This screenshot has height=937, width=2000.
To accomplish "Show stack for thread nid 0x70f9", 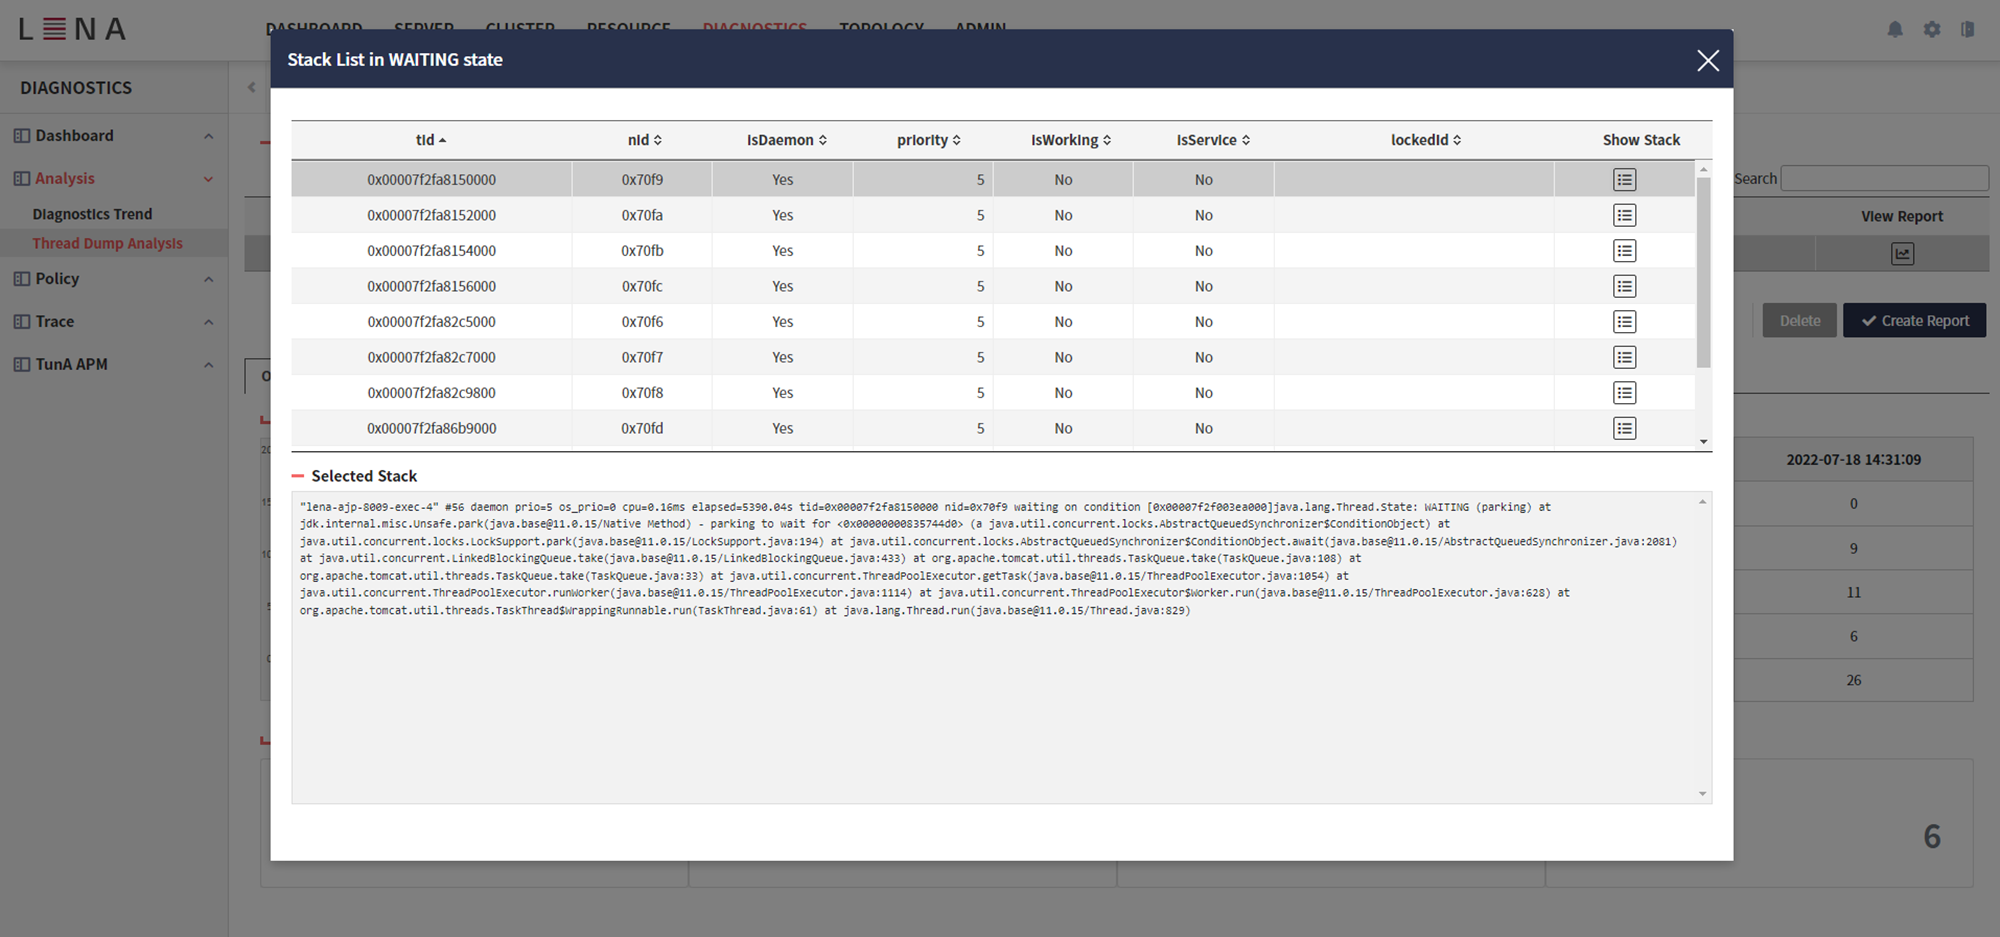I will click(x=1624, y=179).
